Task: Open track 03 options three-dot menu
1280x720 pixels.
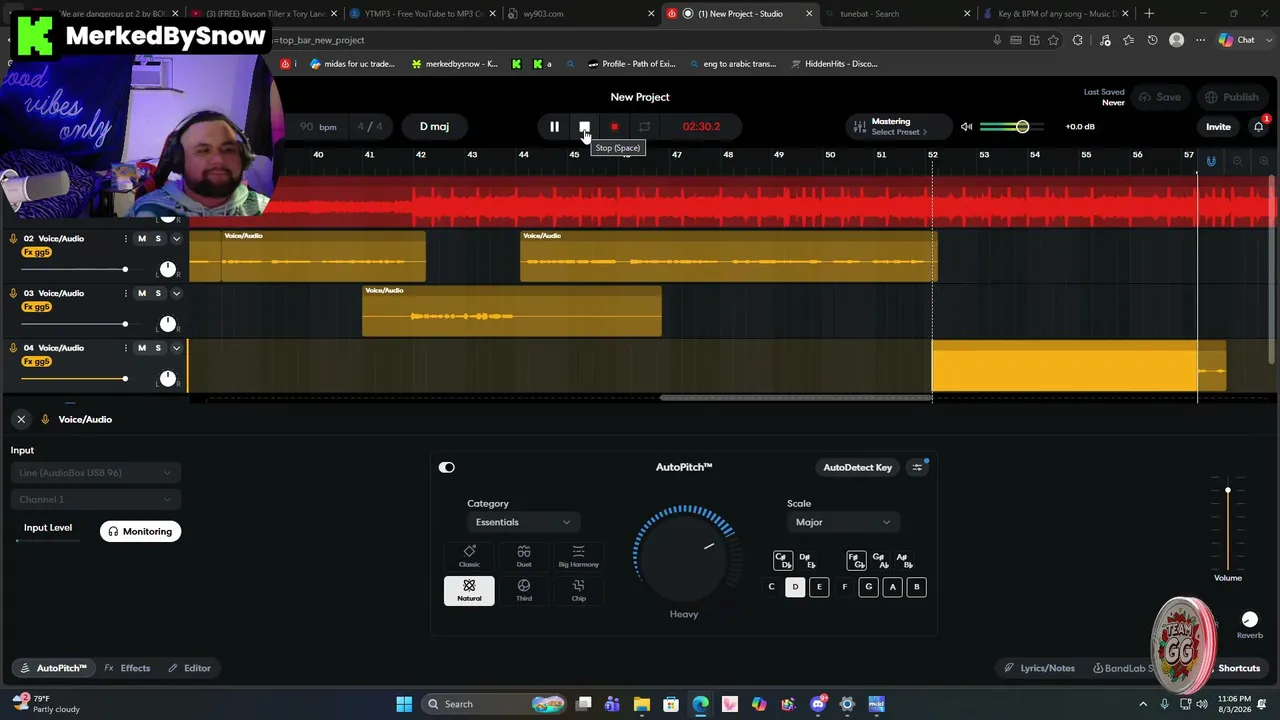Action: tap(125, 293)
